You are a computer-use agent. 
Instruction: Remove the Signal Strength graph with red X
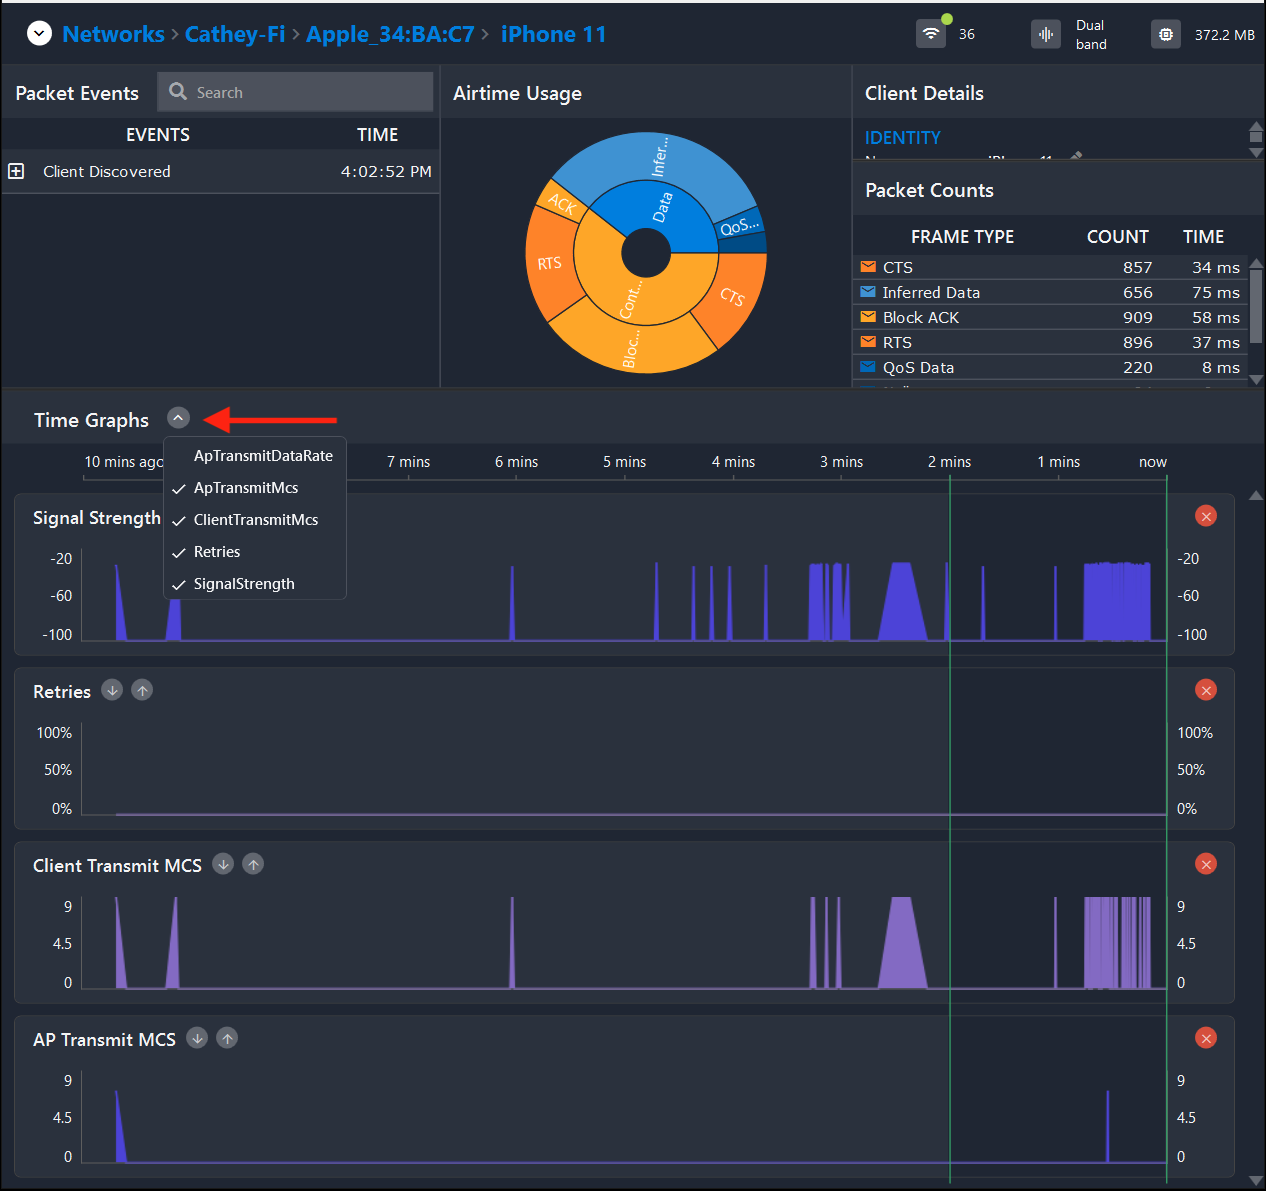1206,516
